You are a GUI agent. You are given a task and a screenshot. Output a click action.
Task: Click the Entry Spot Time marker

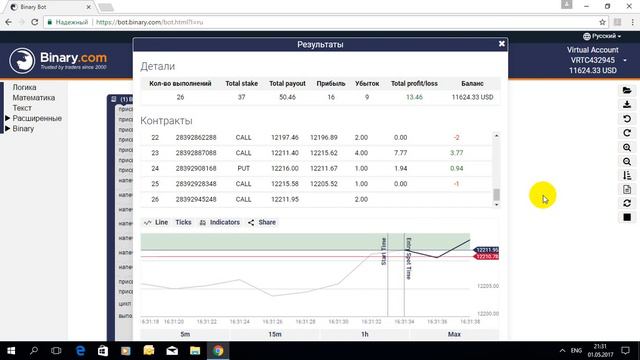coord(408,258)
